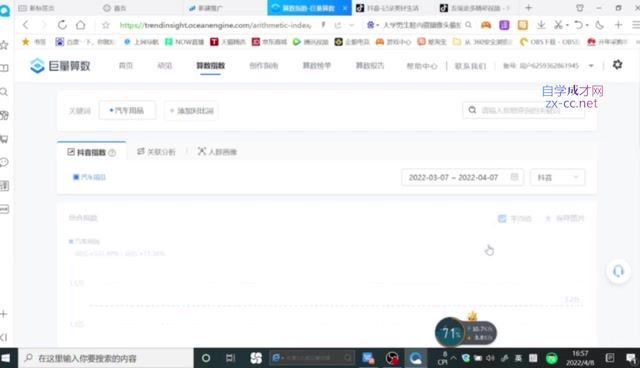Open the 2022-03-07 – 2022-04-07 date range picker

click(x=462, y=177)
